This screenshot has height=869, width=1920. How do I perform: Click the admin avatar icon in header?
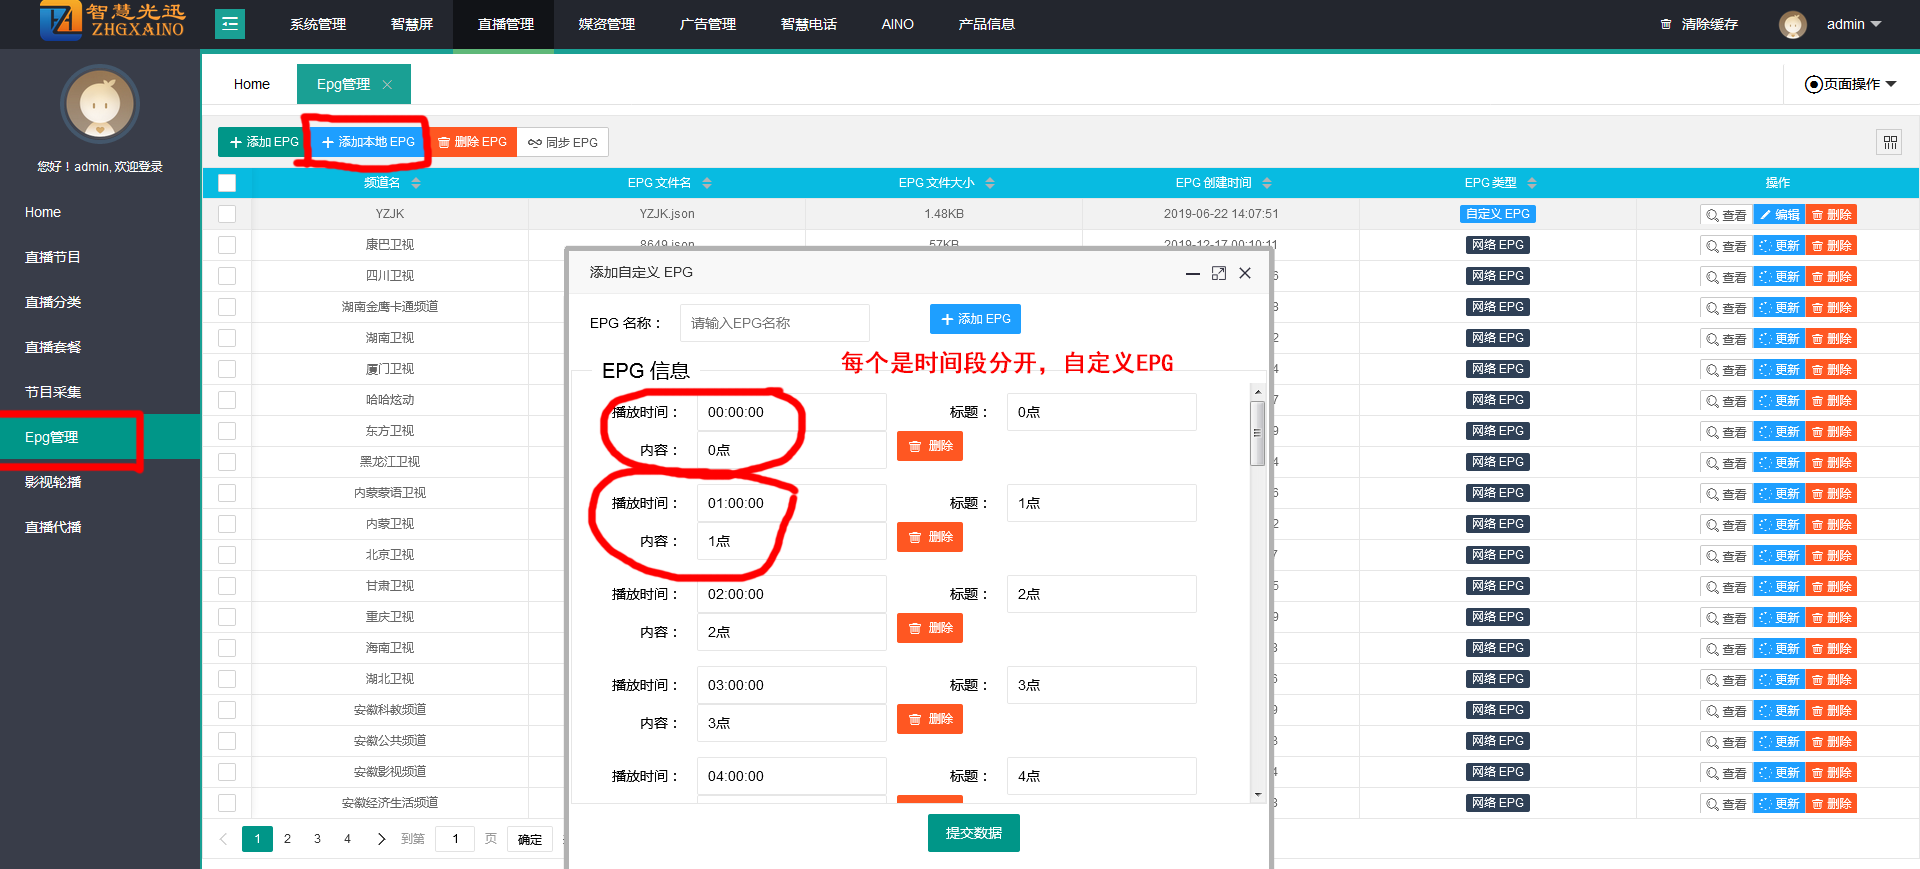point(1792,25)
